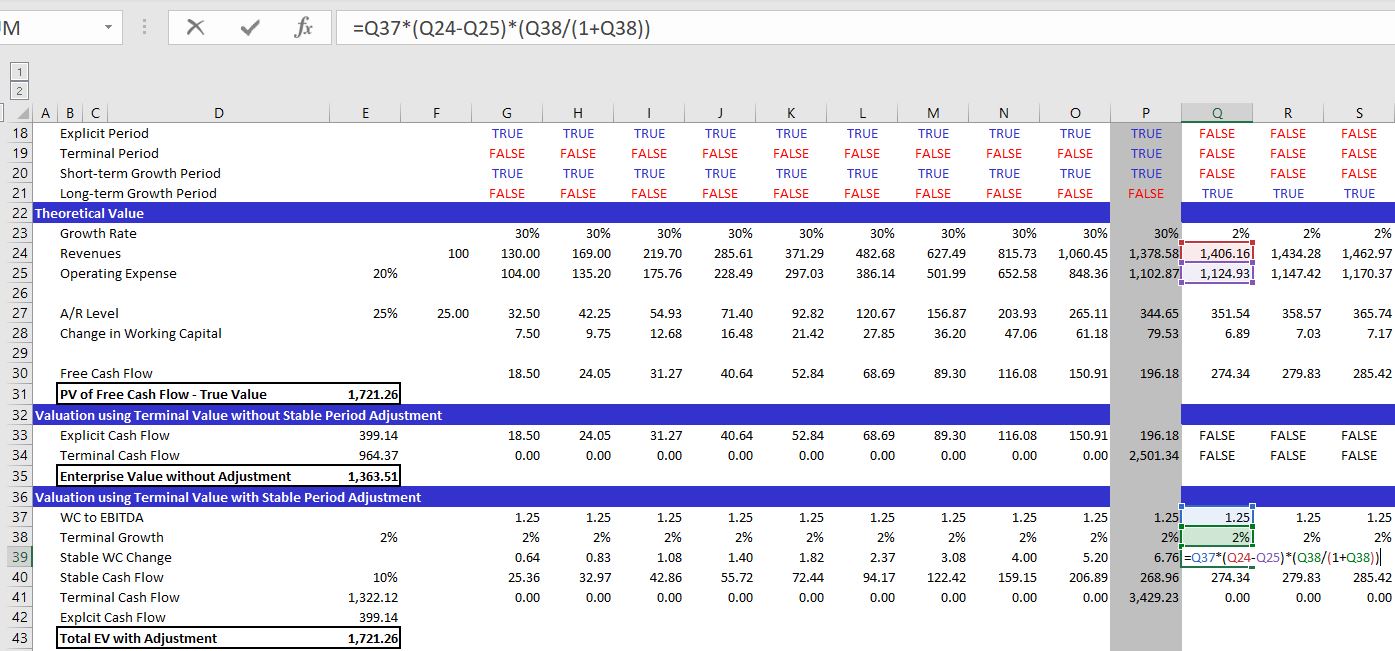Click outline level 1 button

(17, 69)
